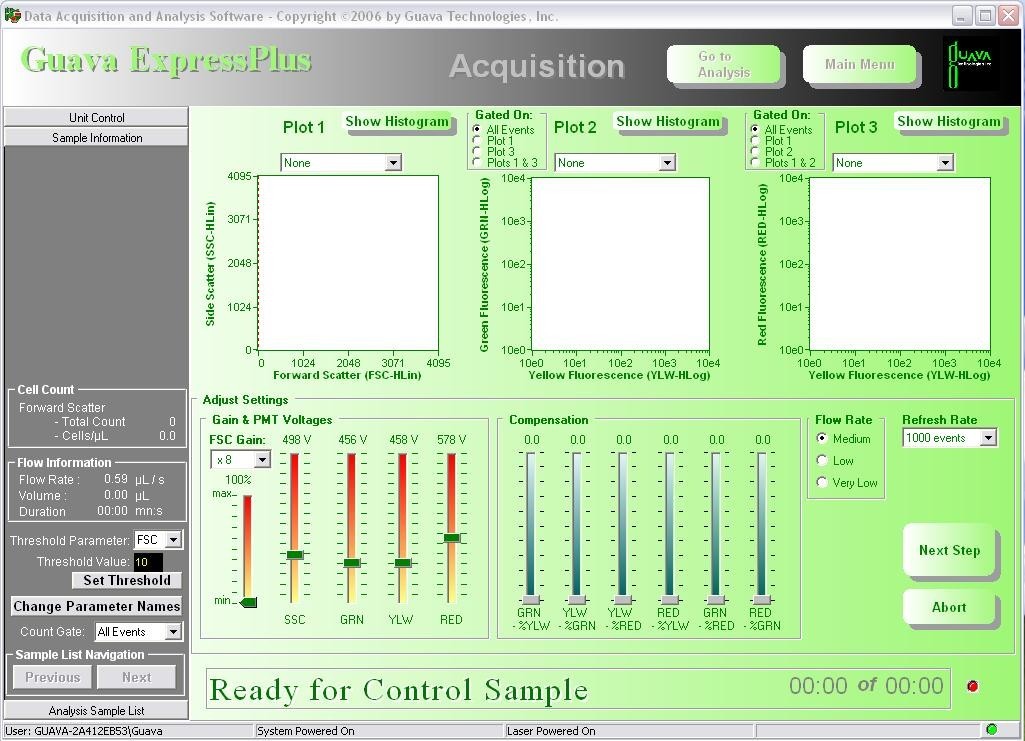Open the FSC Gain x8 dropdown

coord(240,459)
